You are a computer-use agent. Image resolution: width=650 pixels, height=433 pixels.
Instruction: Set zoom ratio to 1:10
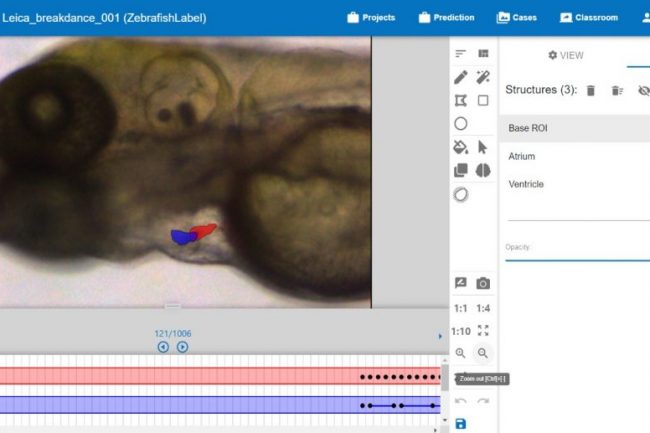click(461, 331)
